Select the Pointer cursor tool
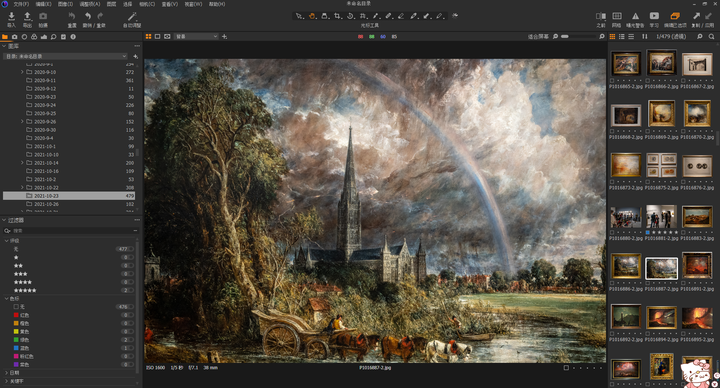This screenshot has width=720, height=388. [299, 16]
